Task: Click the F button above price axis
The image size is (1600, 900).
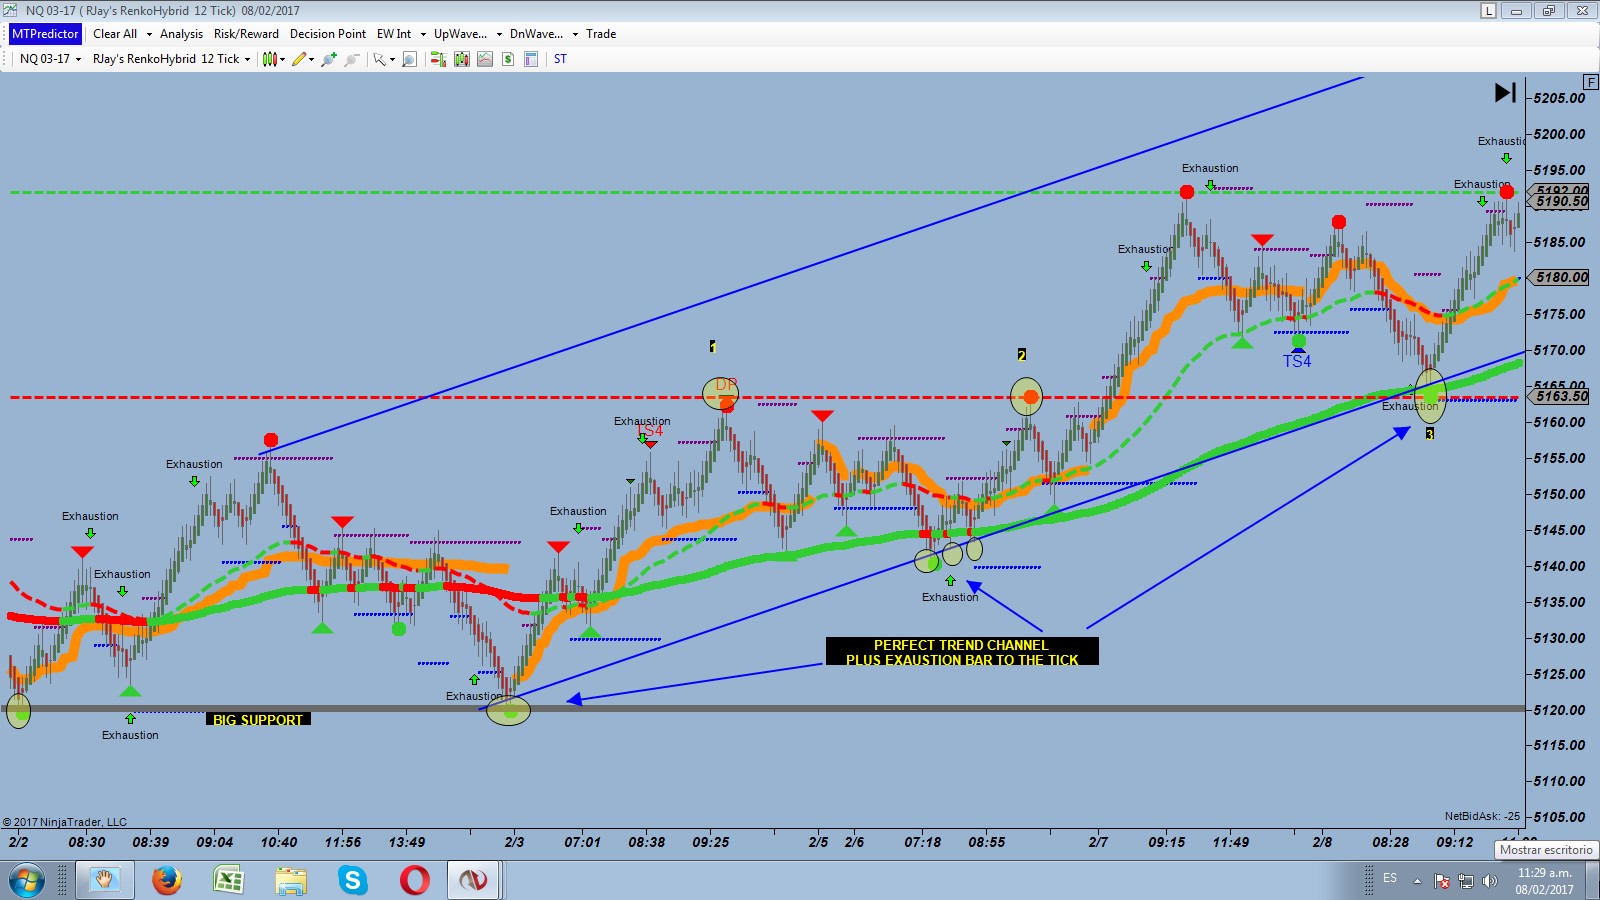Action: point(1590,82)
